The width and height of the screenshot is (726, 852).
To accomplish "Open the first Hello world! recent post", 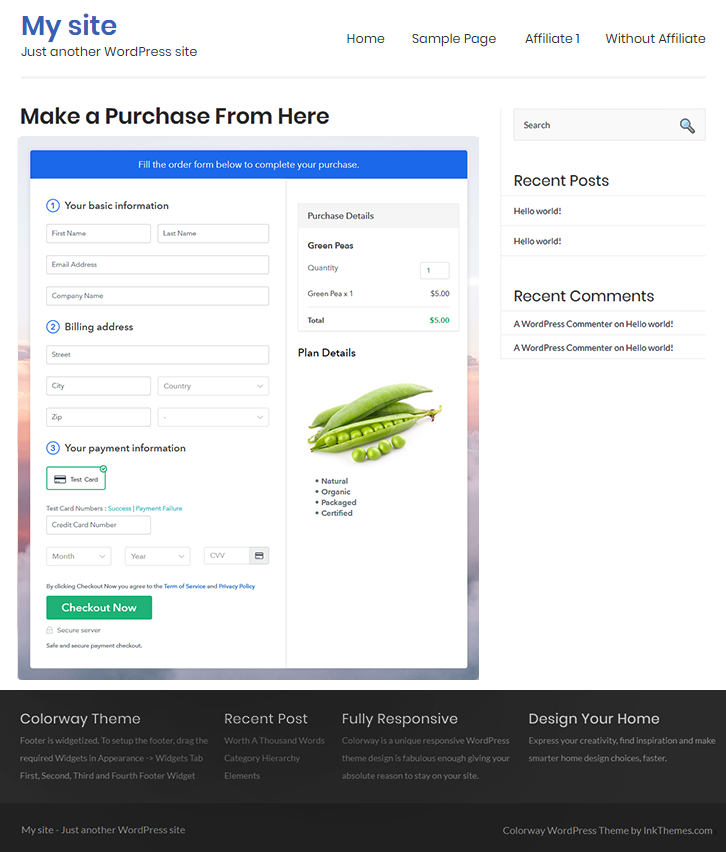I will [x=537, y=211].
